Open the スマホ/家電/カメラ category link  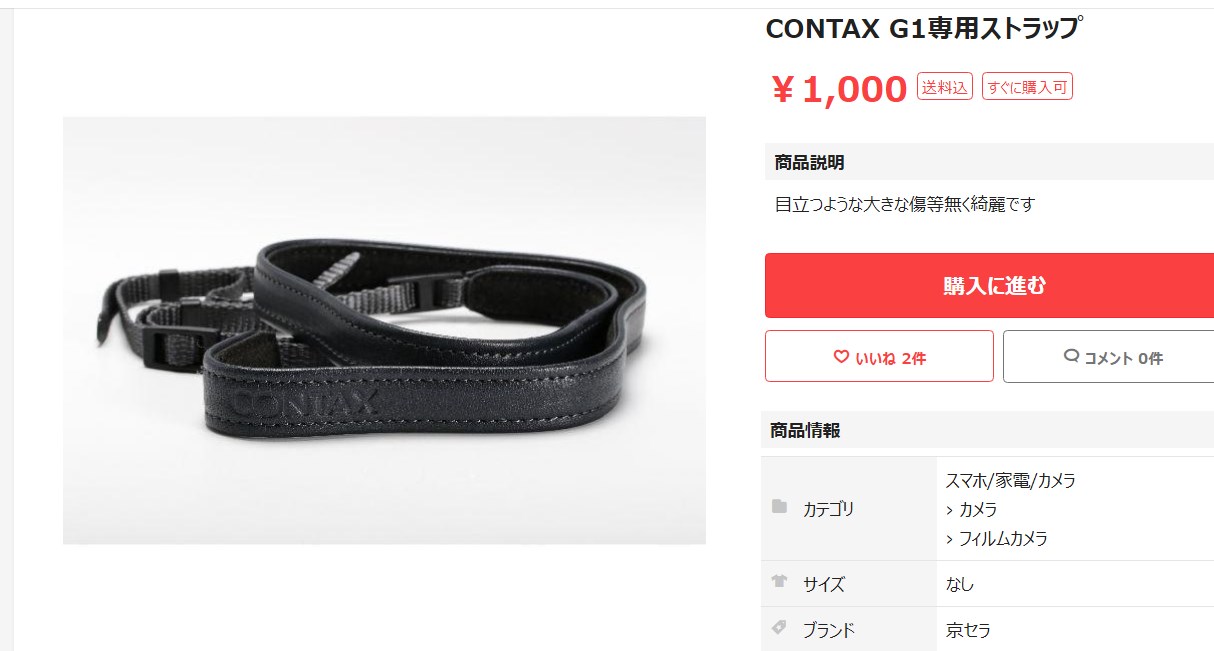pos(1011,480)
